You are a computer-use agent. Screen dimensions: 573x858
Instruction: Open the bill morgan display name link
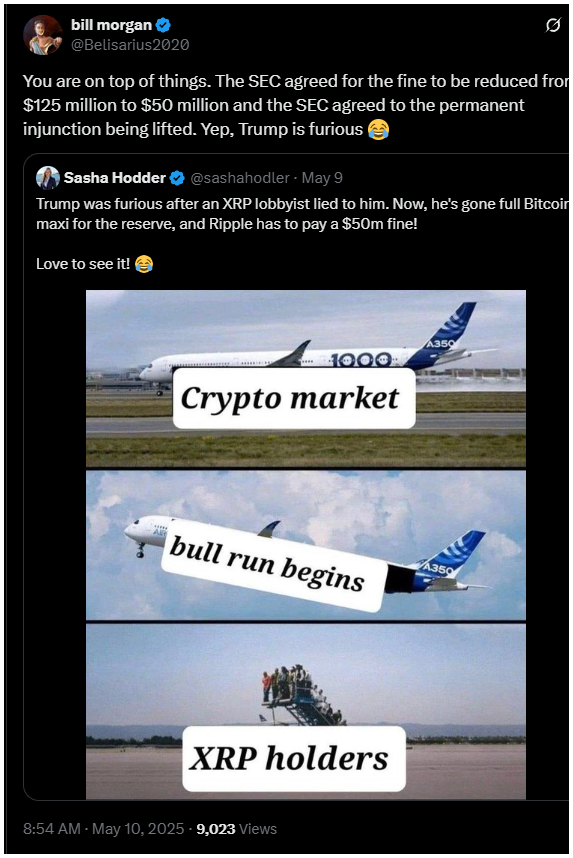[111, 25]
